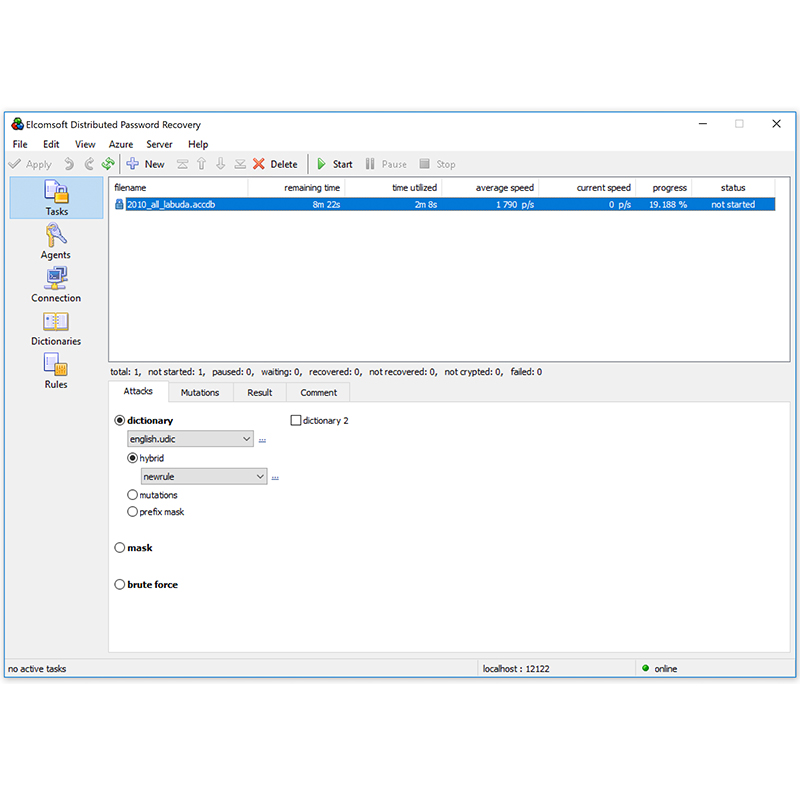This screenshot has width=800, height=800.
Task: Open the File menu
Action: click(20, 144)
